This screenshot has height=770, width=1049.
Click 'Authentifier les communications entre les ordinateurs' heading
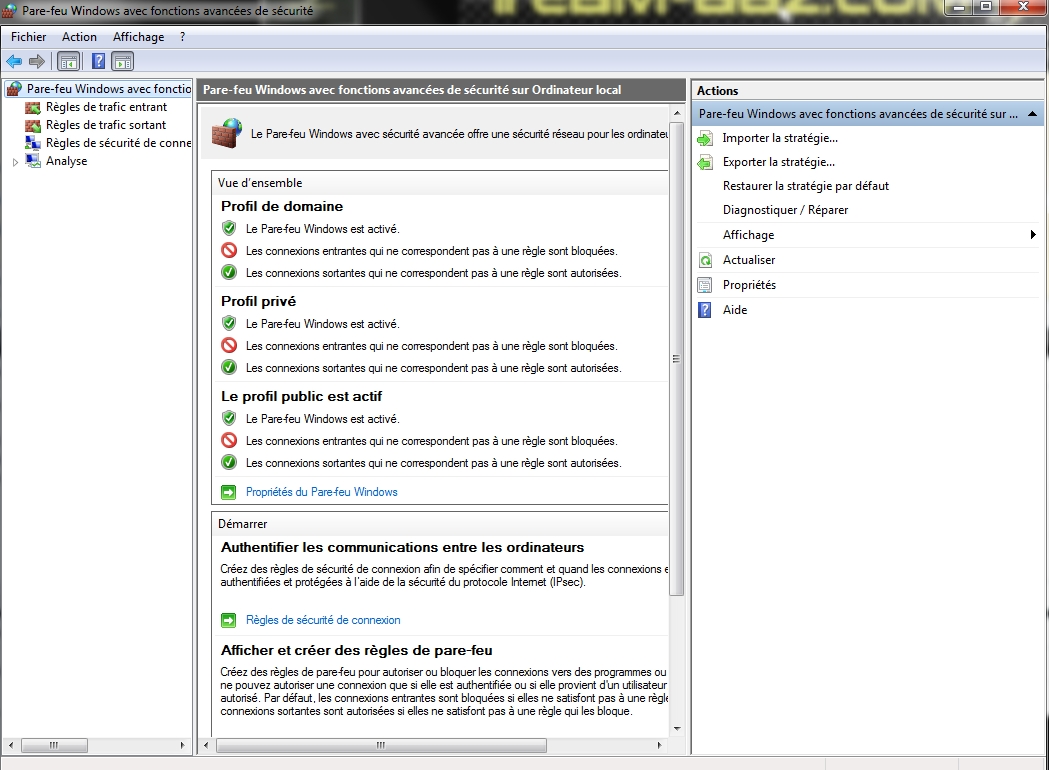click(402, 548)
